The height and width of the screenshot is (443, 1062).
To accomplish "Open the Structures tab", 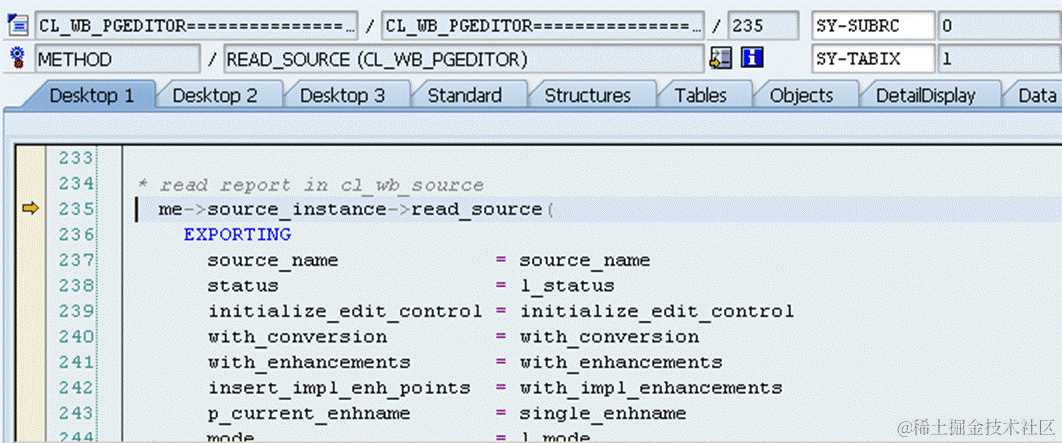I will click(x=588, y=96).
